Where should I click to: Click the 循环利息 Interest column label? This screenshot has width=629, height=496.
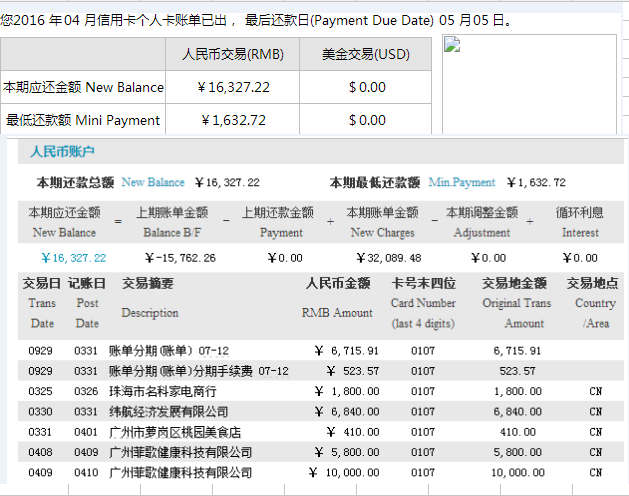tap(579, 221)
